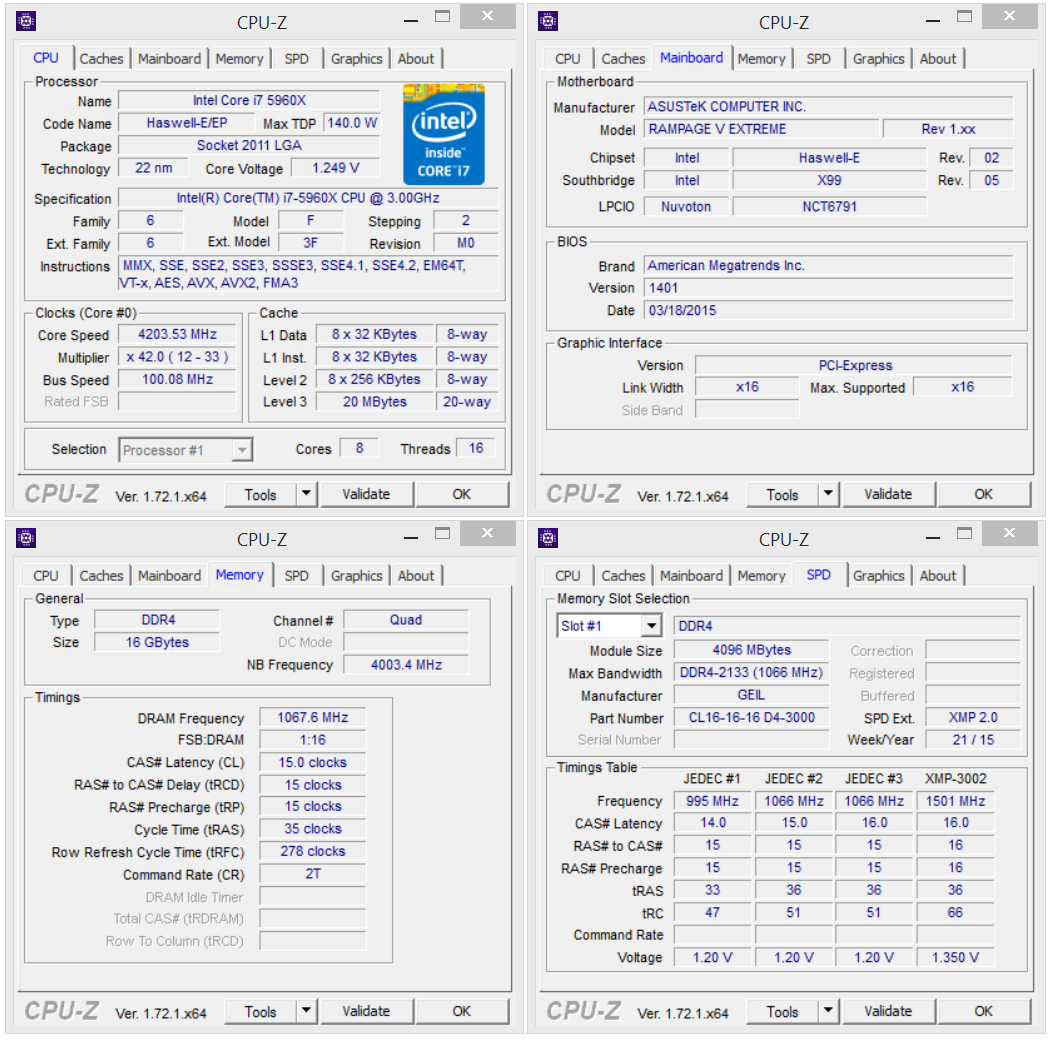Click OK in the CPU window
This screenshot has width=1050, height=1041.
(461, 494)
